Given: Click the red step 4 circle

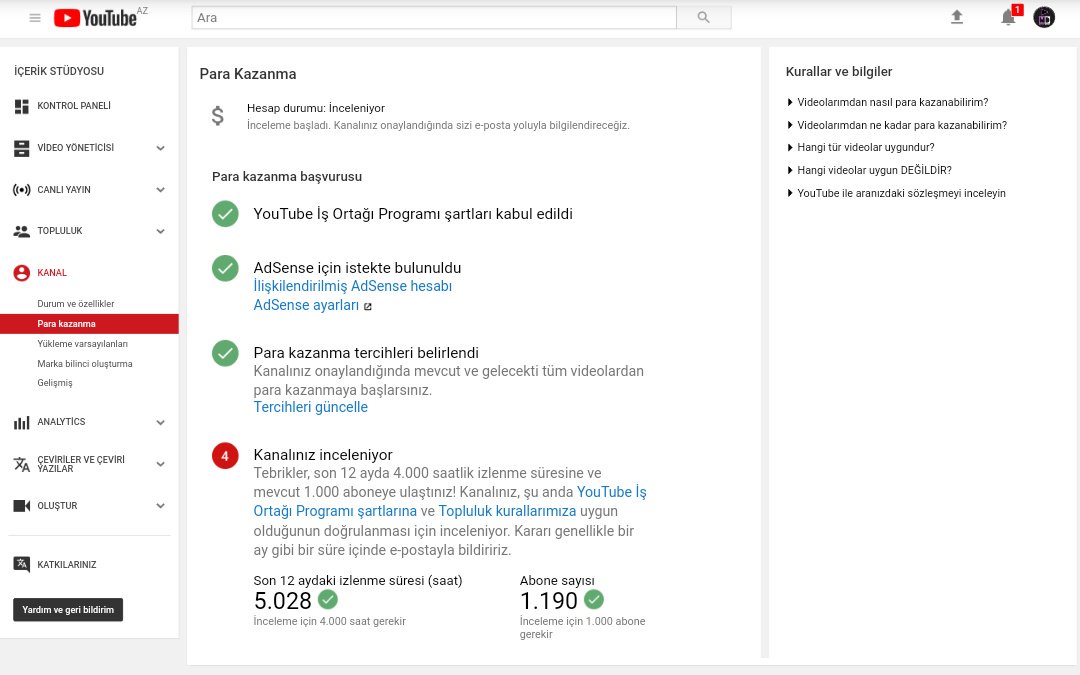Looking at the screenshot, I should (x=225, y=456).
